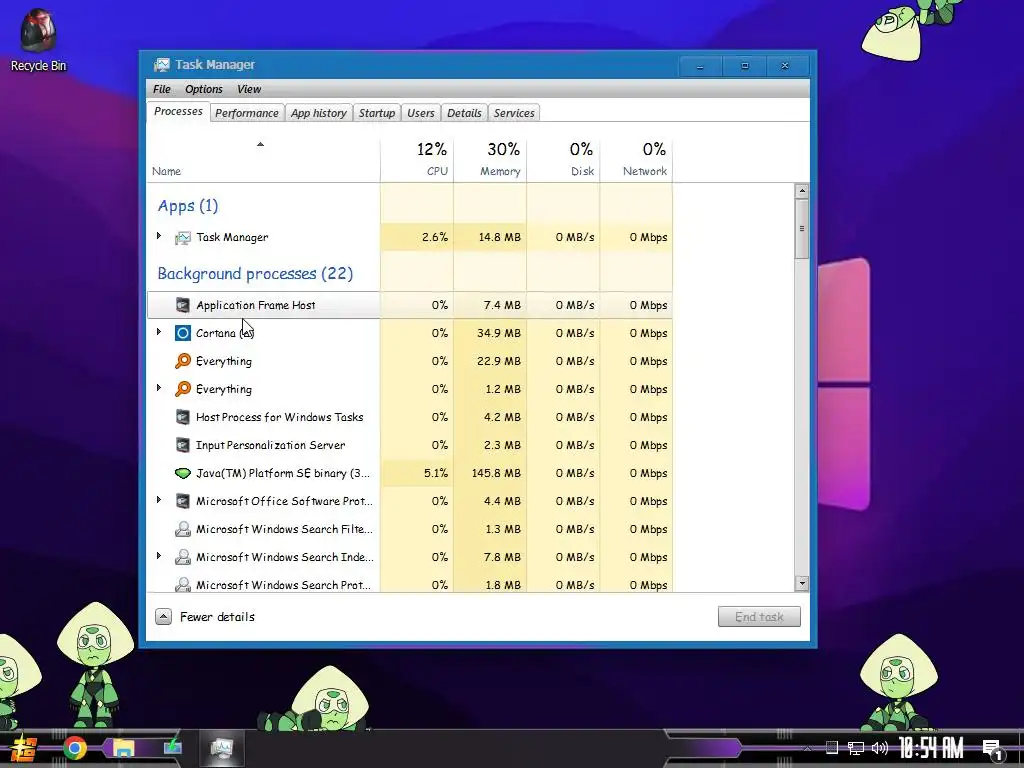Click the process list scroll up arrow
The height and width of the screenshot is (768, 1024).
click(802, 191)
